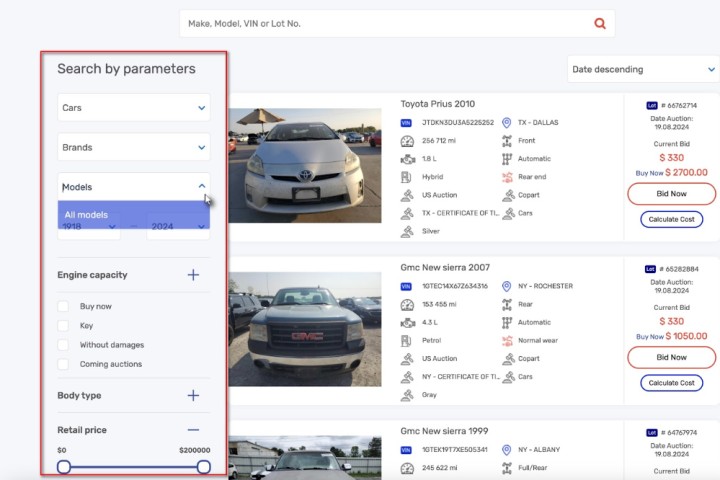Click Buy Now $ 1050.00 price
This screenshot has width=720, height=480.
click(x=671, y=336)
